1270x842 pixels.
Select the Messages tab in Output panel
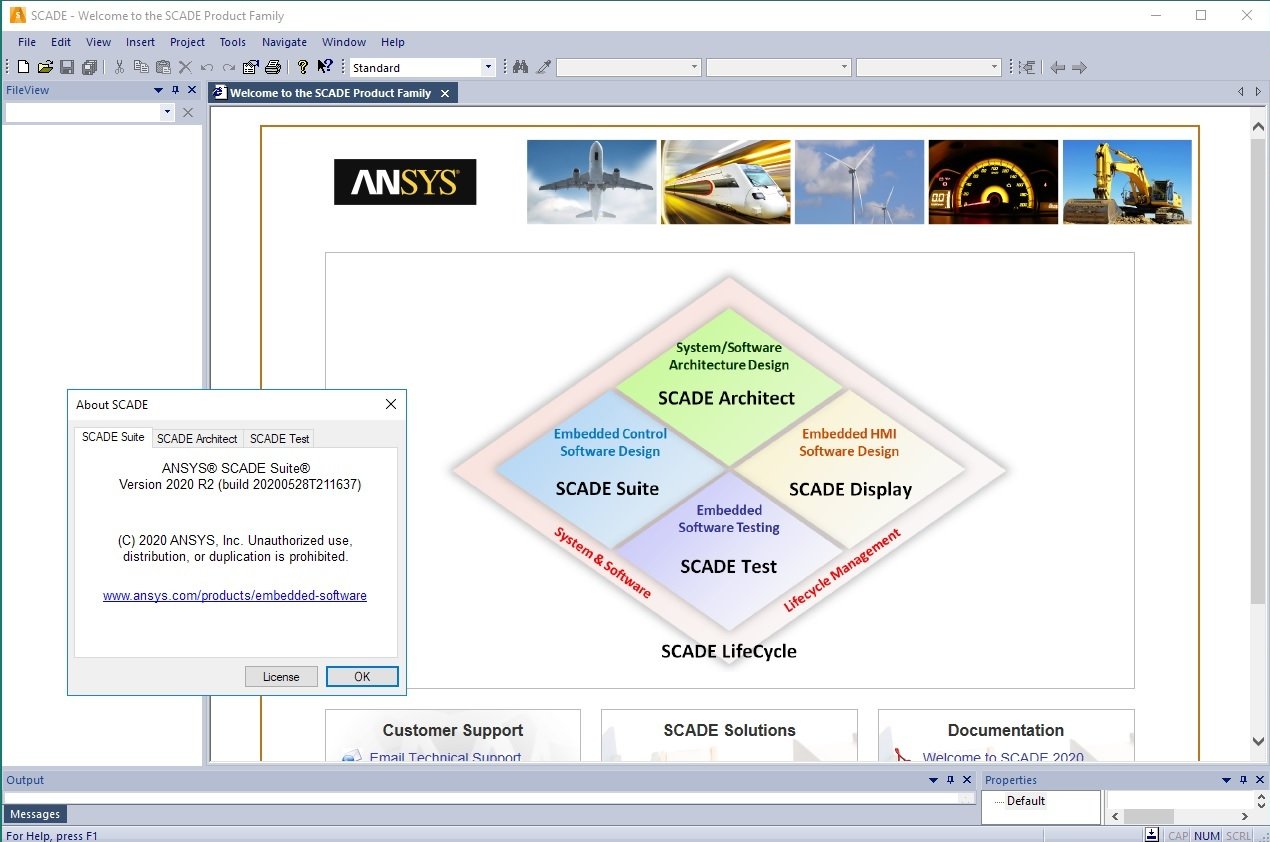35,814
